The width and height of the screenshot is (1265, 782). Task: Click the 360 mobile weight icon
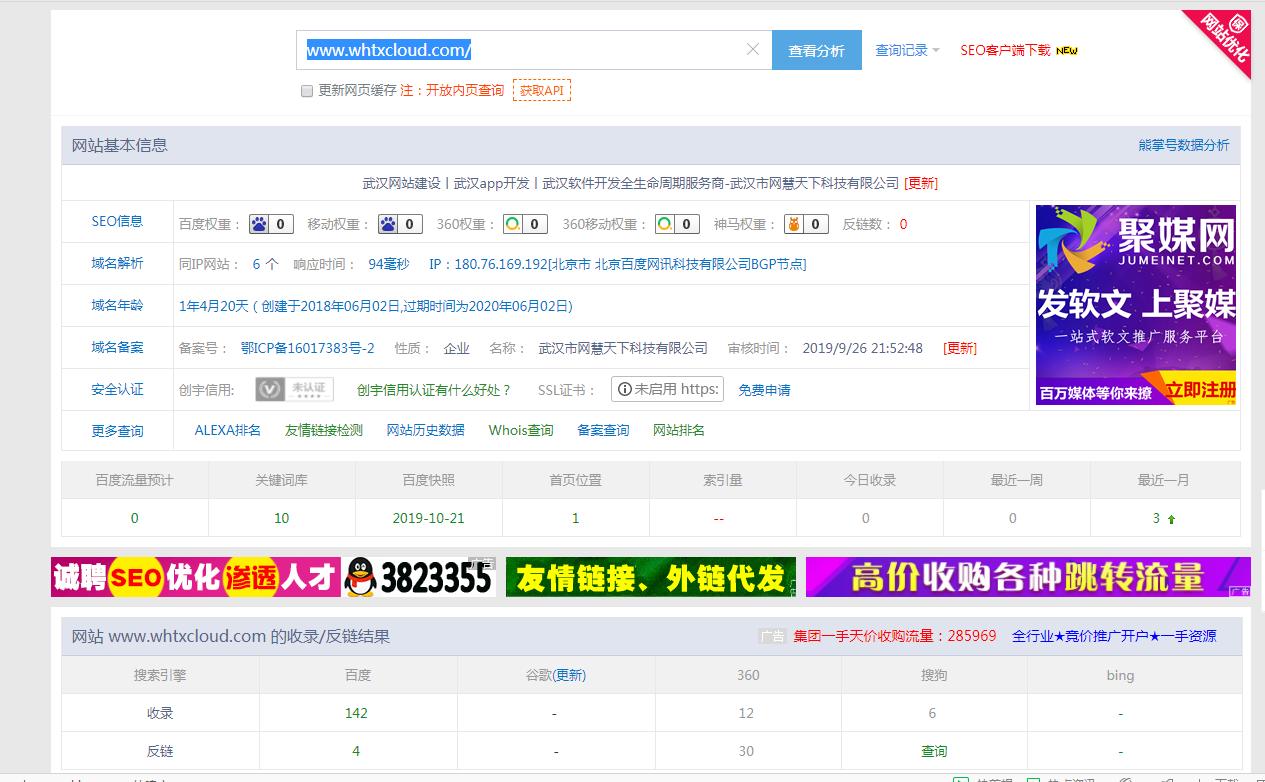point(665,224)
